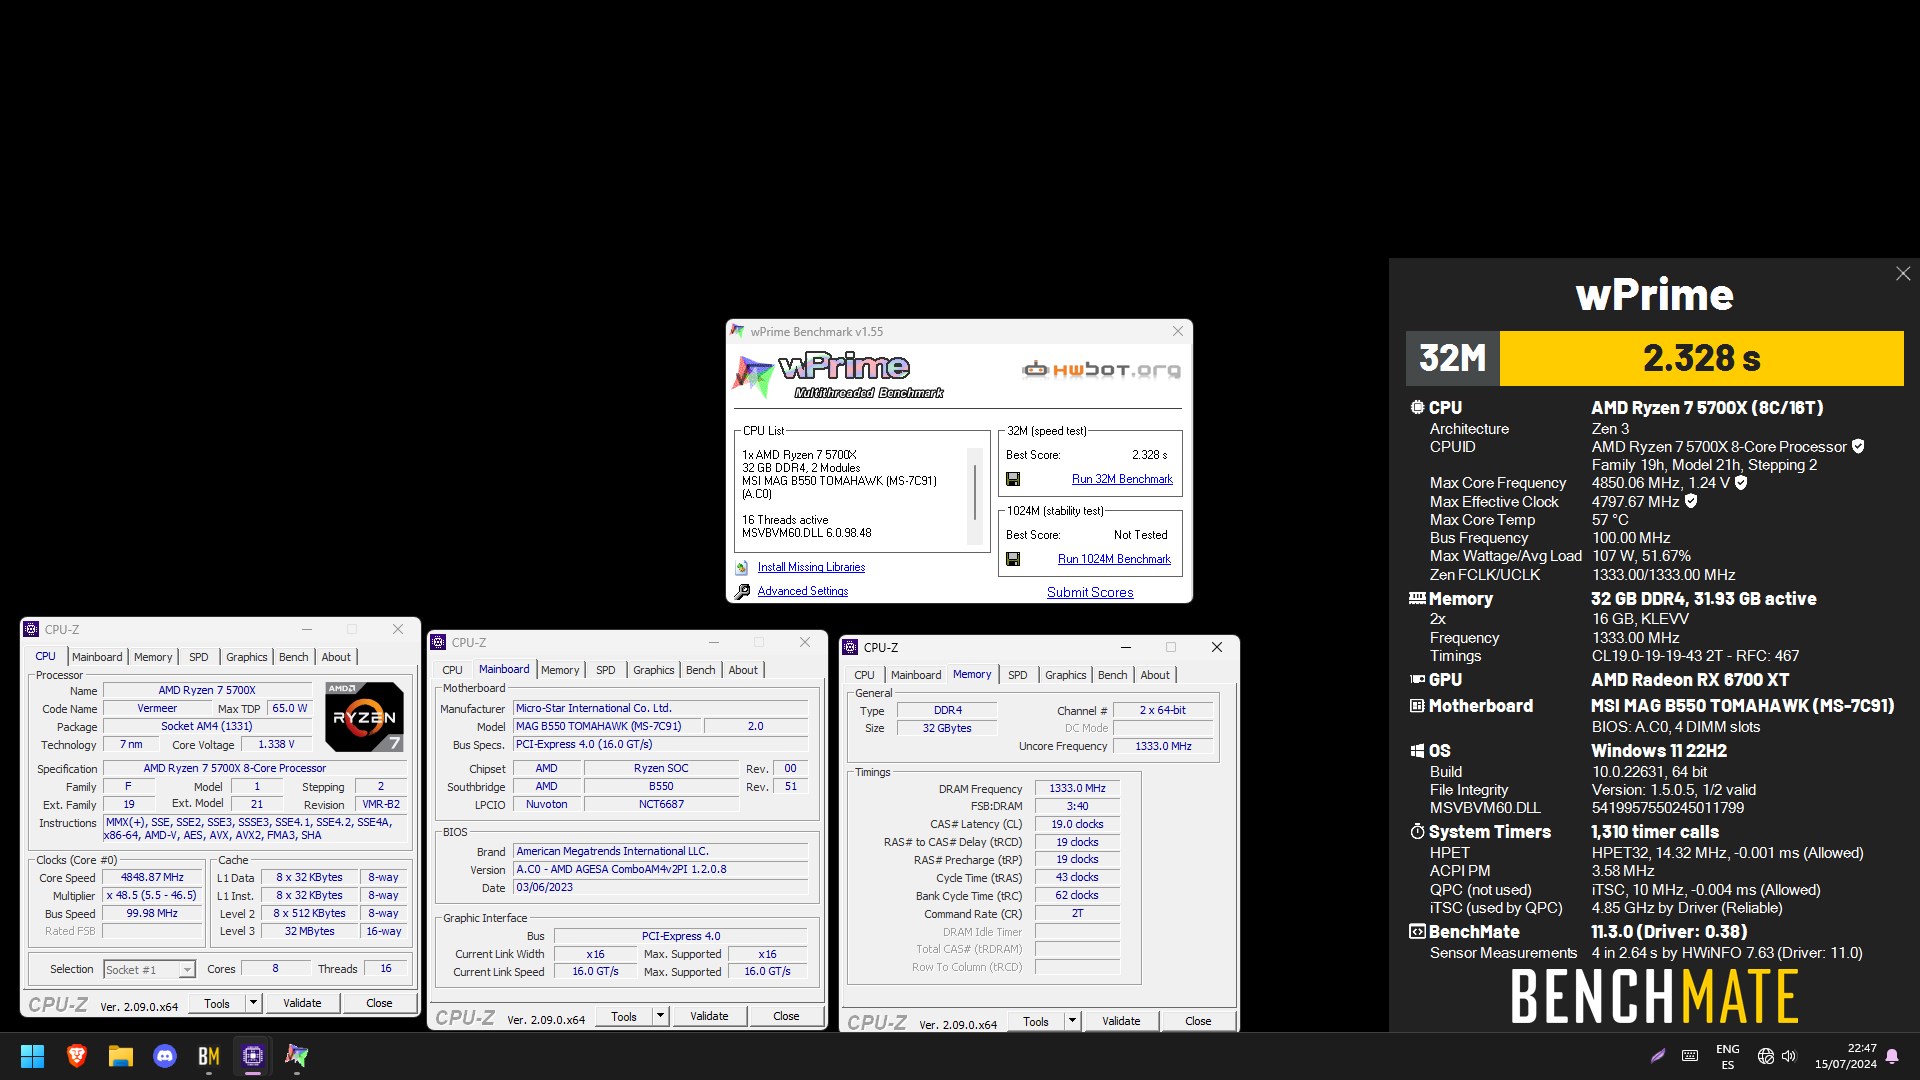Click the save icon beside Run 32M Benchmark
The height and width of the screenshot is (1080, 1920).
(x=1013, y=480)
